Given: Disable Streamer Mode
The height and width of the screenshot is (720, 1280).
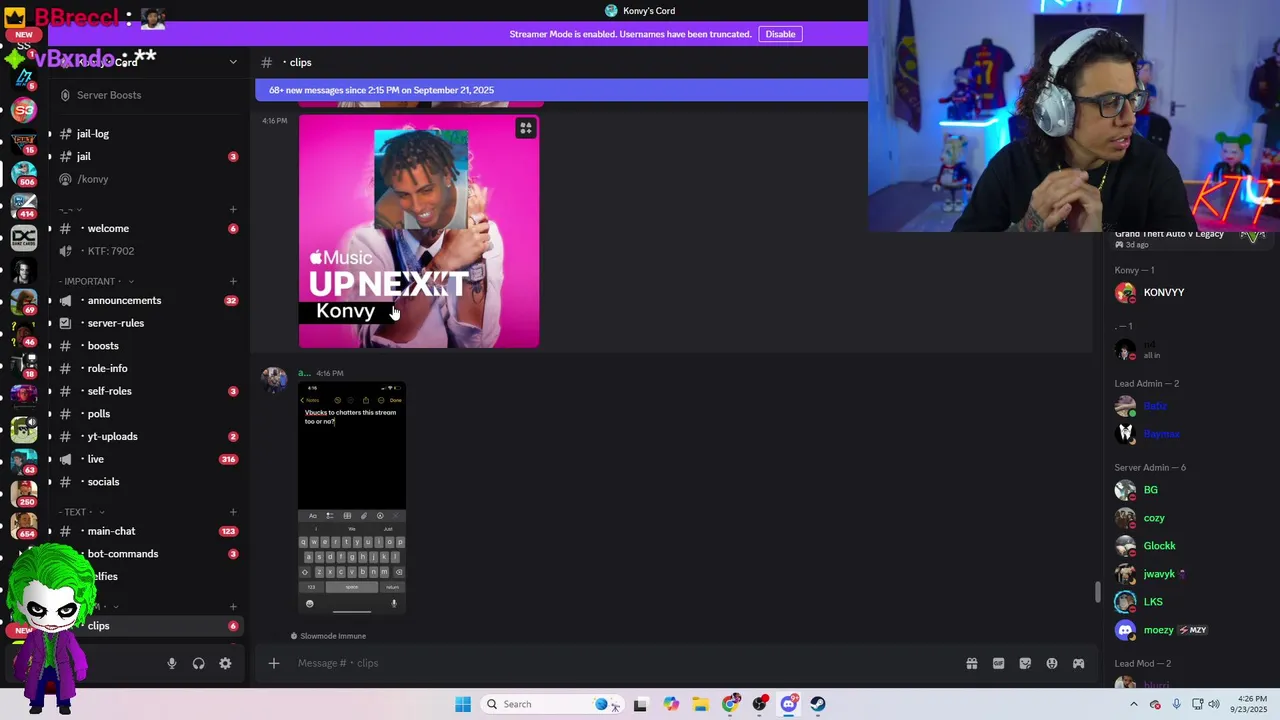Looking at the screenshot, I should click(780, 34).
